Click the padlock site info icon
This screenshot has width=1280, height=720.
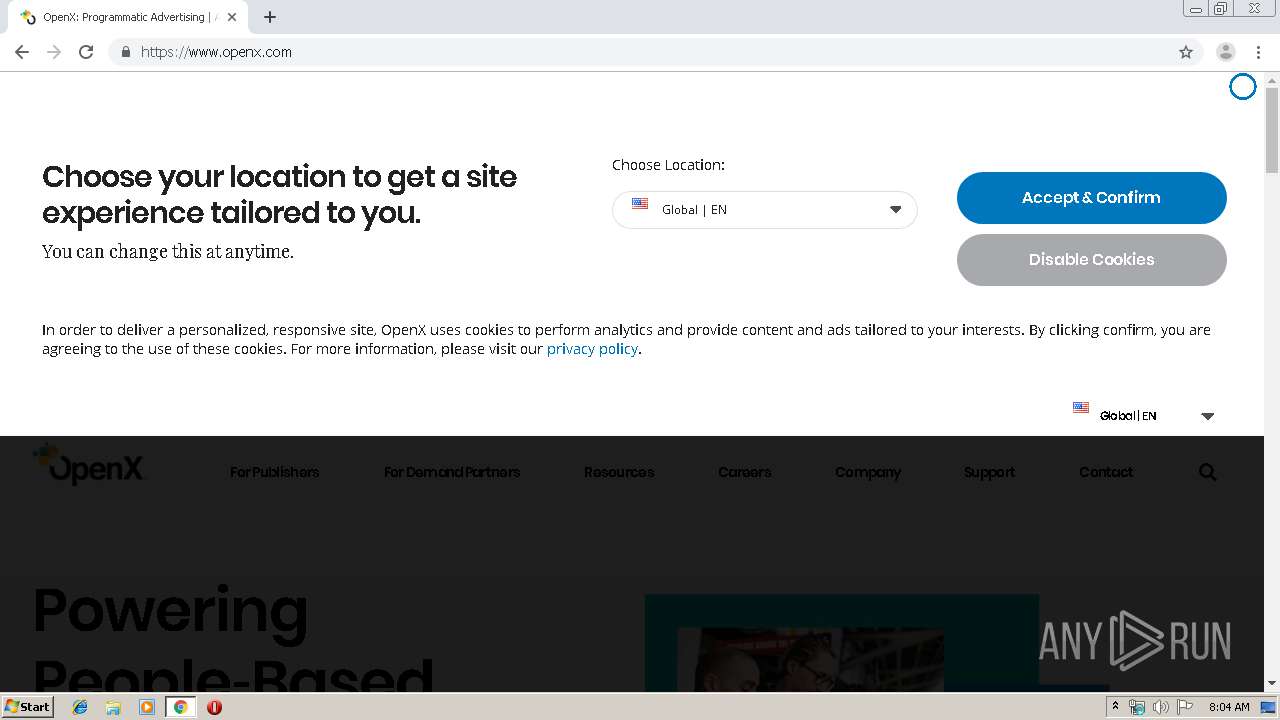click(125, 52)
